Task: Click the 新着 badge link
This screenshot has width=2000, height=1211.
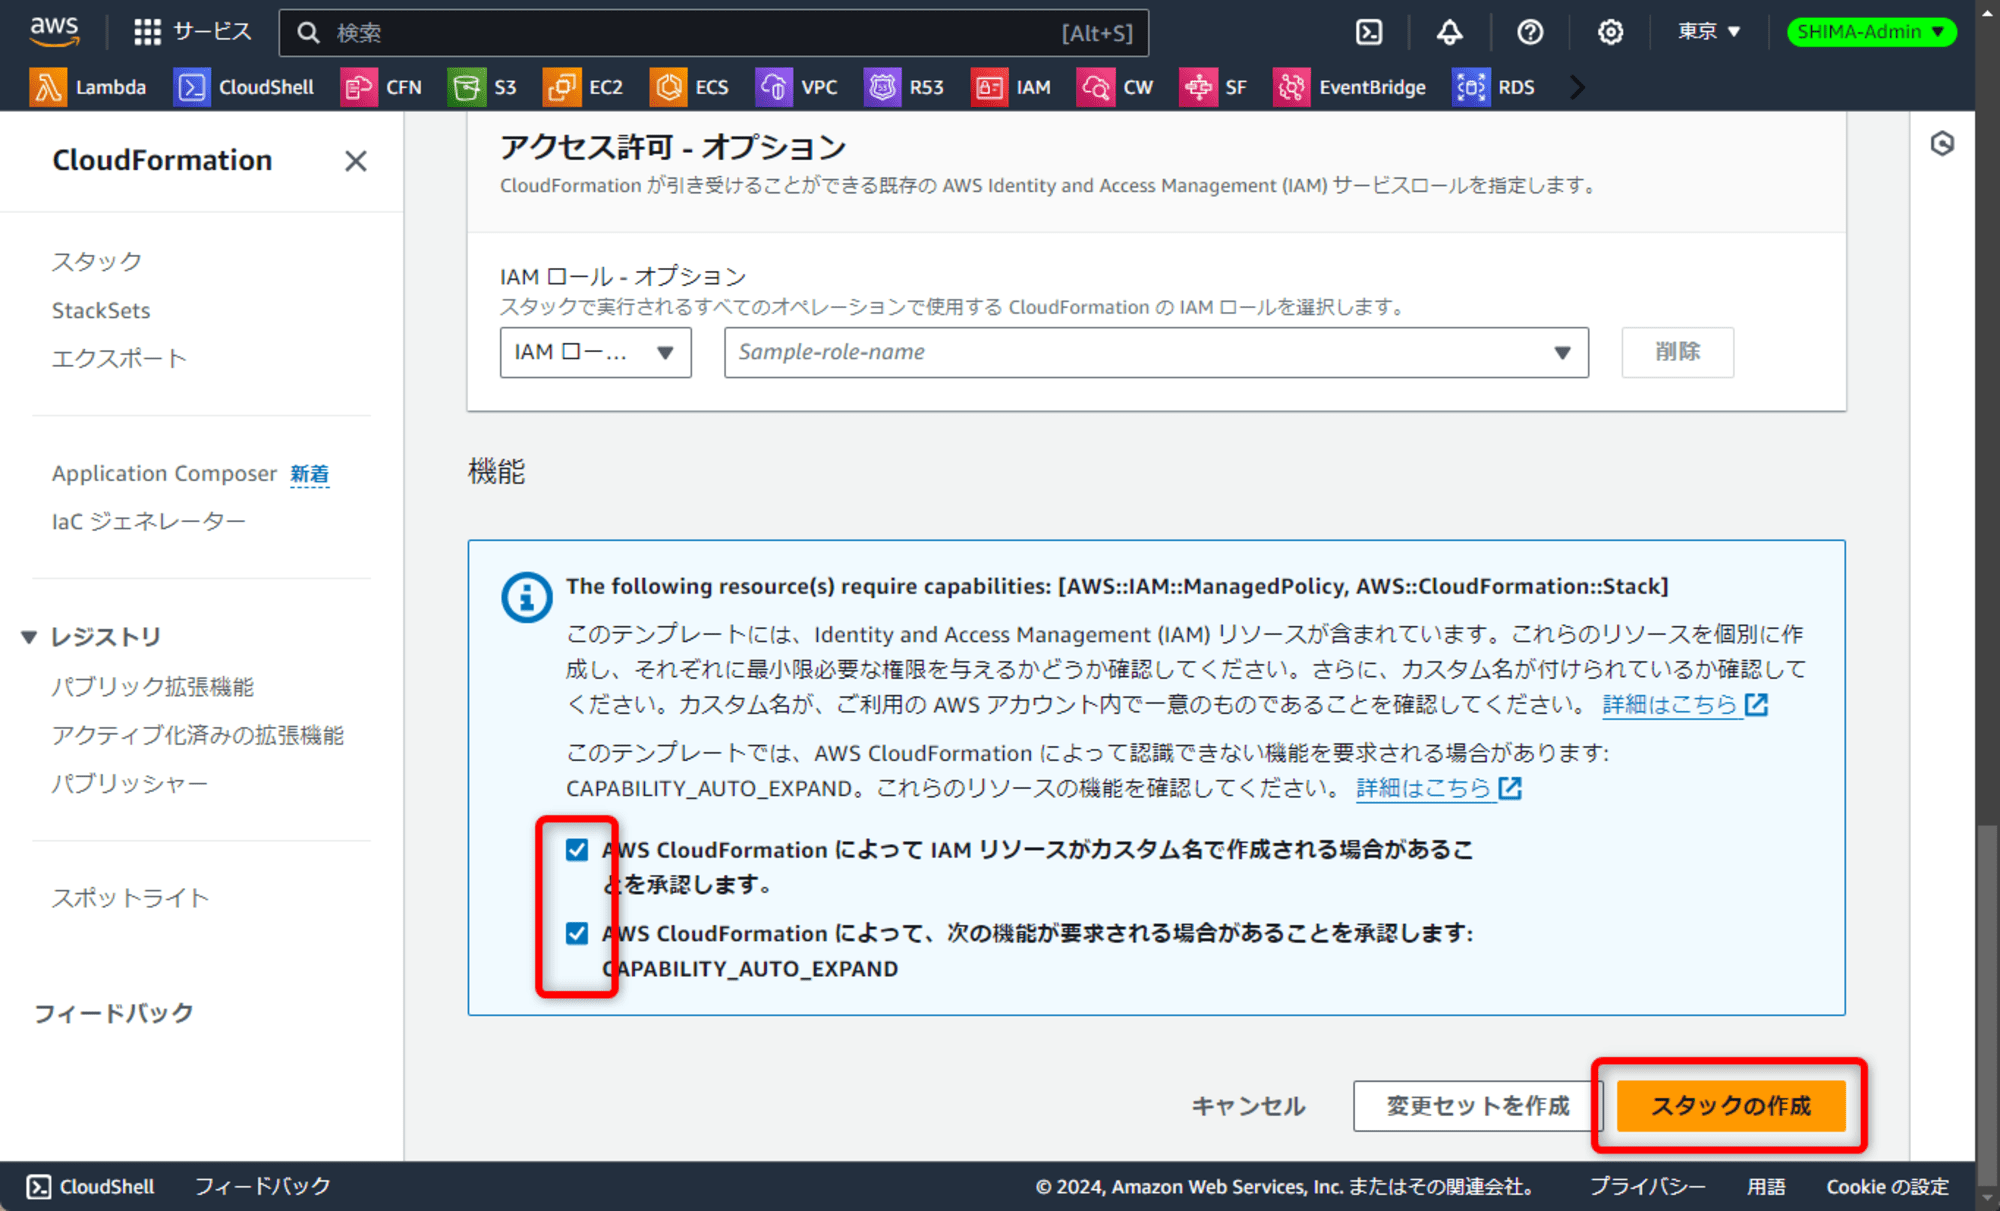Action: [309, 474]
